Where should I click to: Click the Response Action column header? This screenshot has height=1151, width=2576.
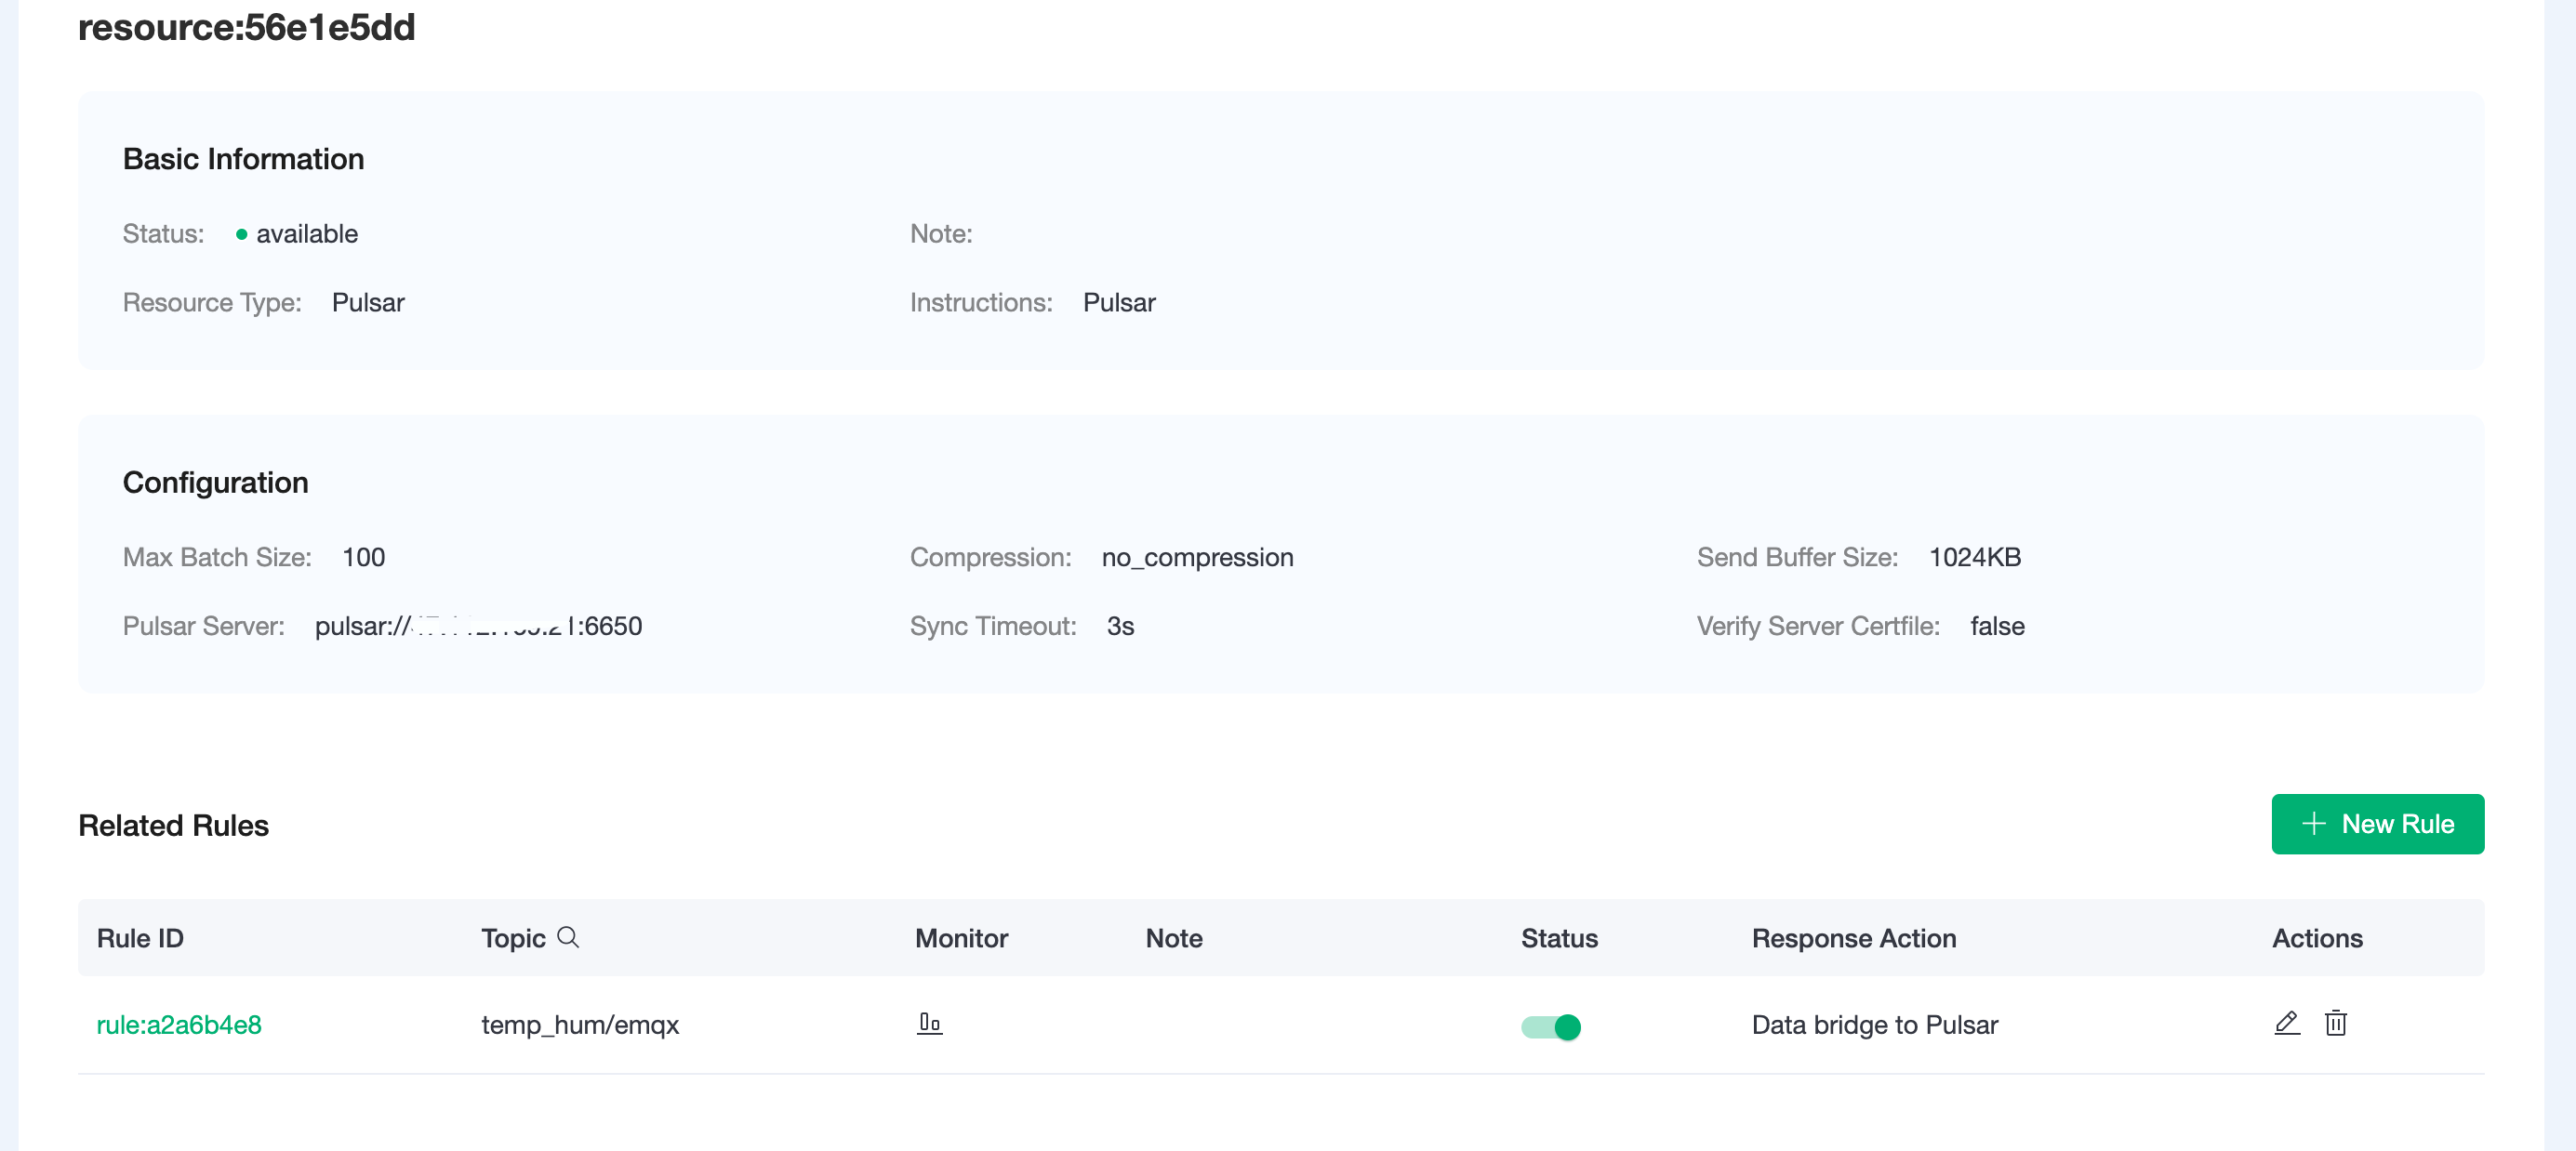(x=1853, y=938)
